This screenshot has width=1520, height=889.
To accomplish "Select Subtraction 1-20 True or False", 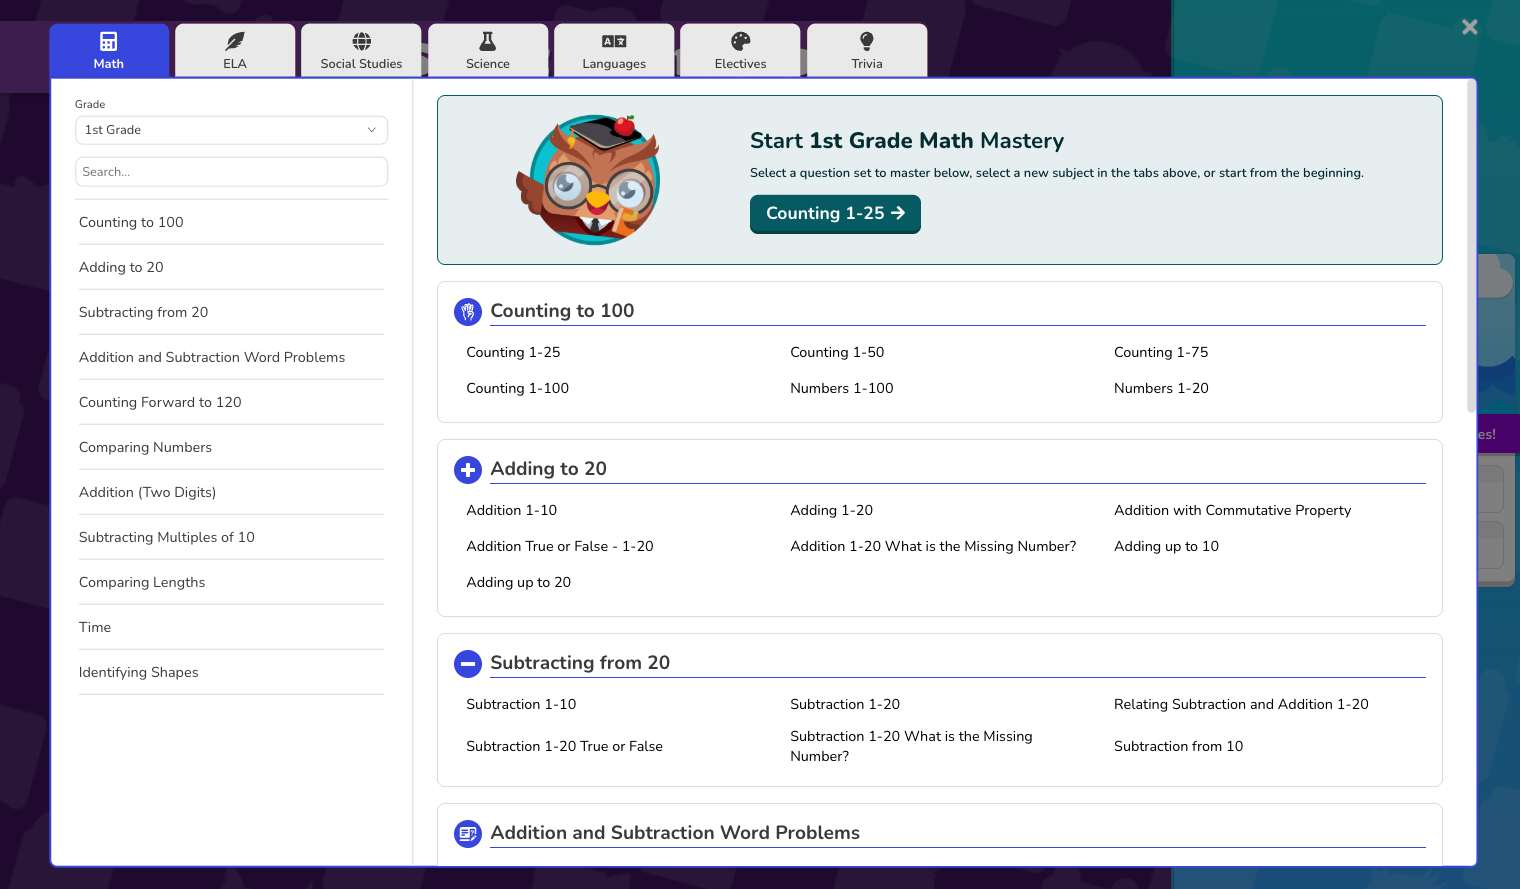I will click(x=564, y=746).
